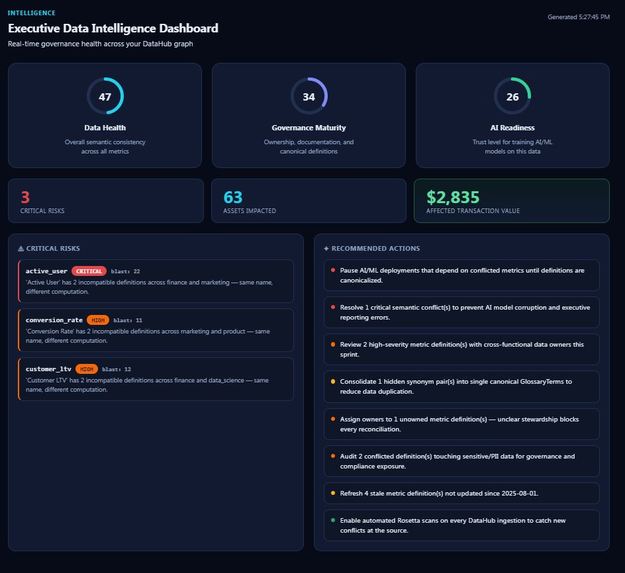
Task: Click the 'blast: 11' label on conversion_rate
Action: click(128, 320)
